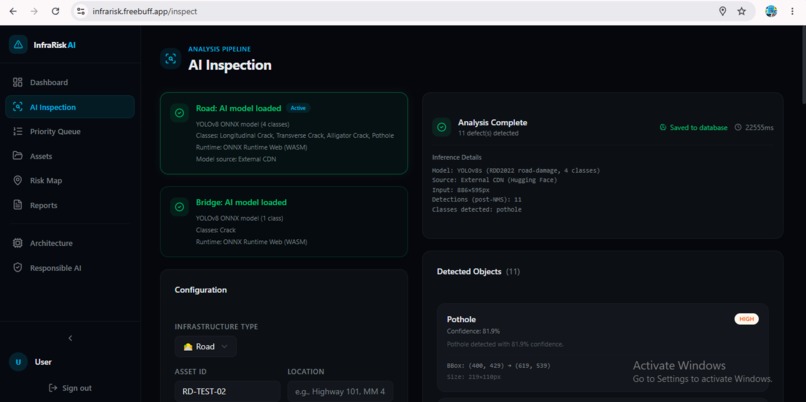
Task: Select AI Inspection in the sidebar
Action: coord(70,107)
